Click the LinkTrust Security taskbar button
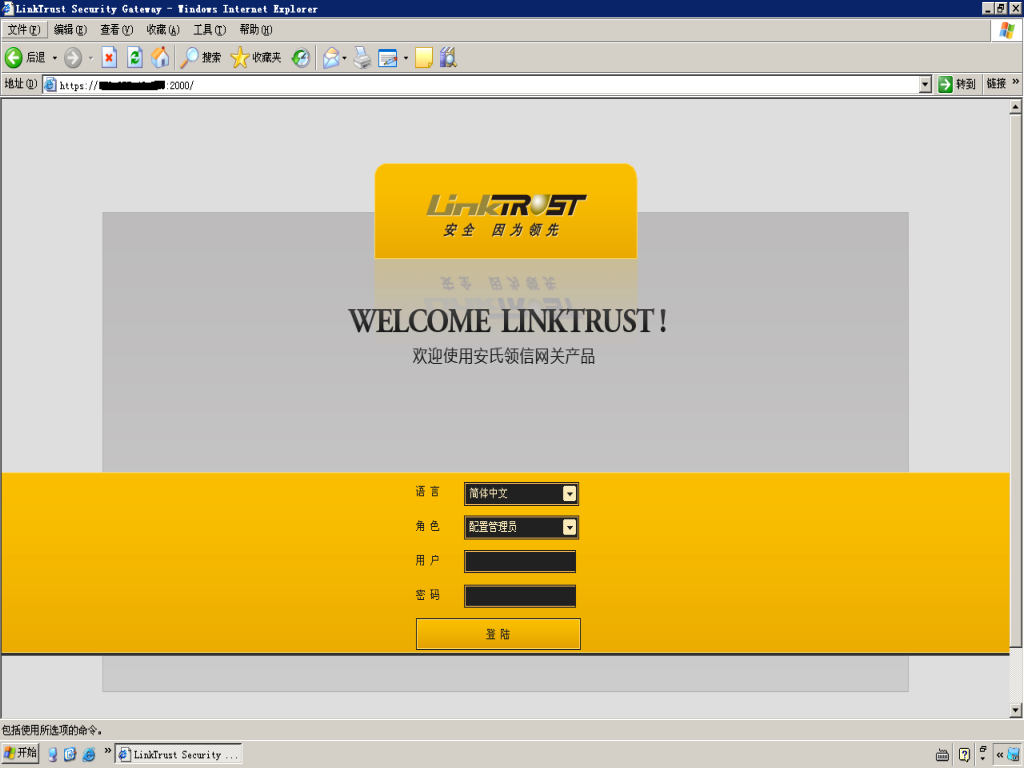Viewport: 1024px width, 768px height. click(x=179, y=754)
